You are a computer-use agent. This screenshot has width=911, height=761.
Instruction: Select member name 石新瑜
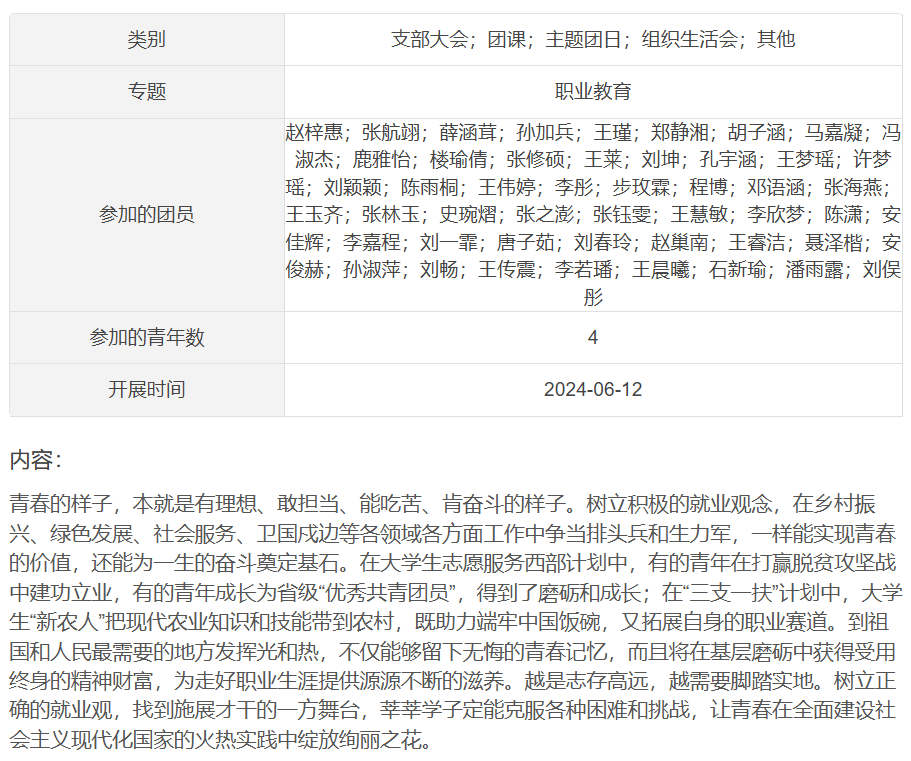point(737,269)
